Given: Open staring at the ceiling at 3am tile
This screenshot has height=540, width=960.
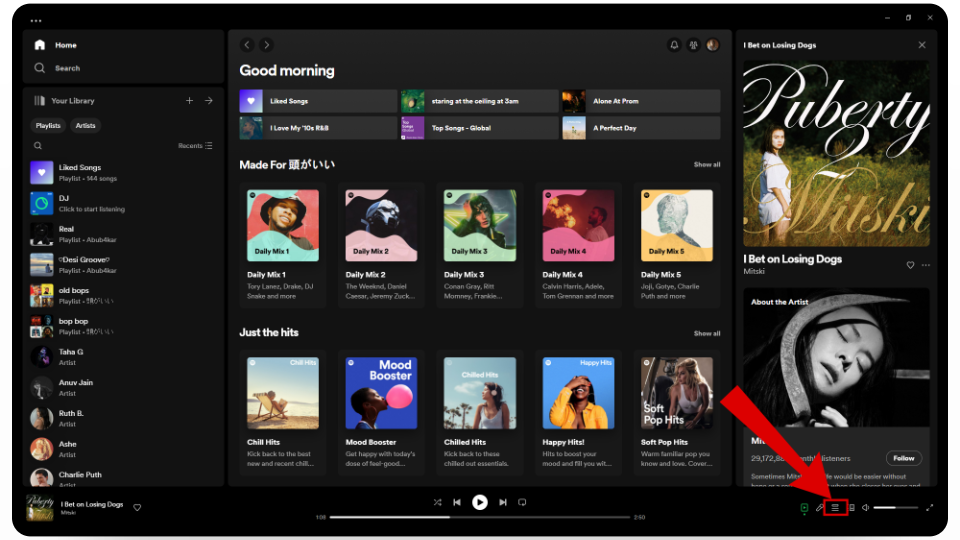Looking at the screenshot, I should point(479,101).
